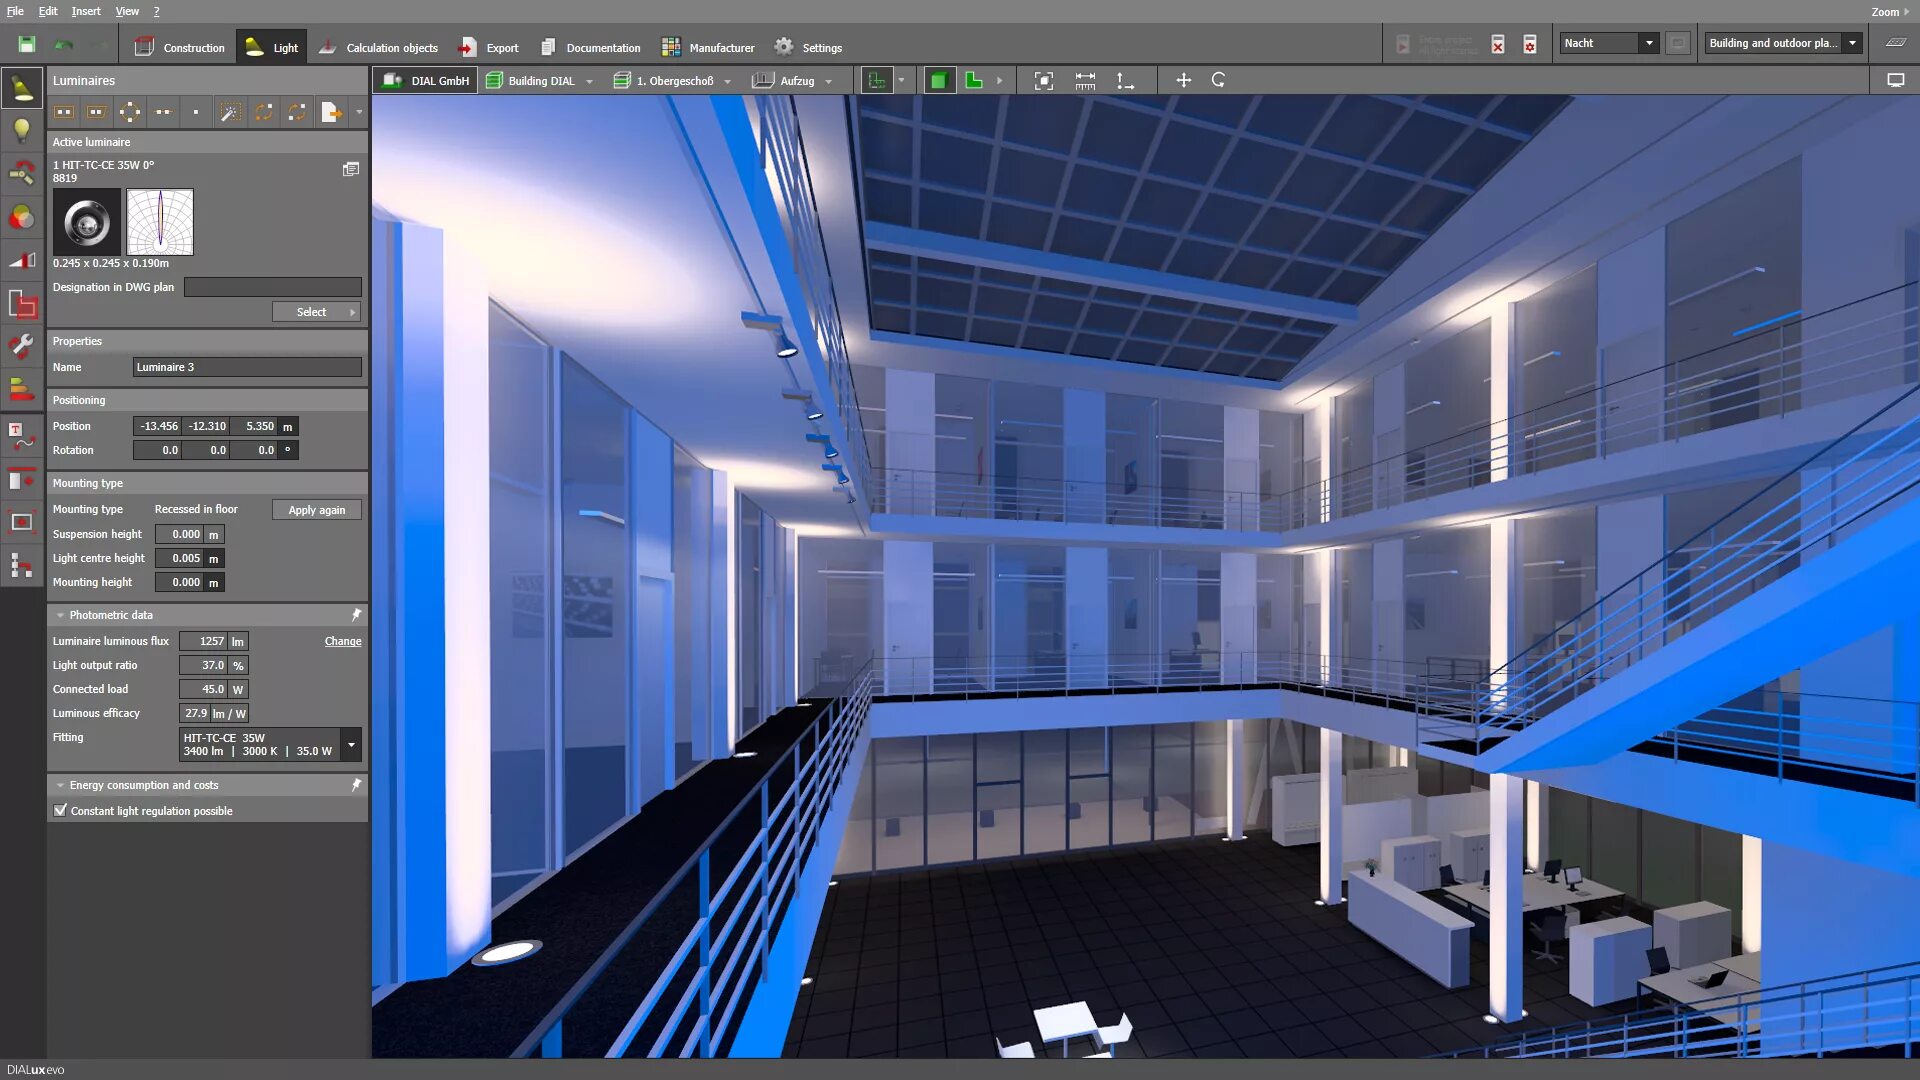
Task: Open the Colors filter sidebar tool
Action: click(21, 217)
